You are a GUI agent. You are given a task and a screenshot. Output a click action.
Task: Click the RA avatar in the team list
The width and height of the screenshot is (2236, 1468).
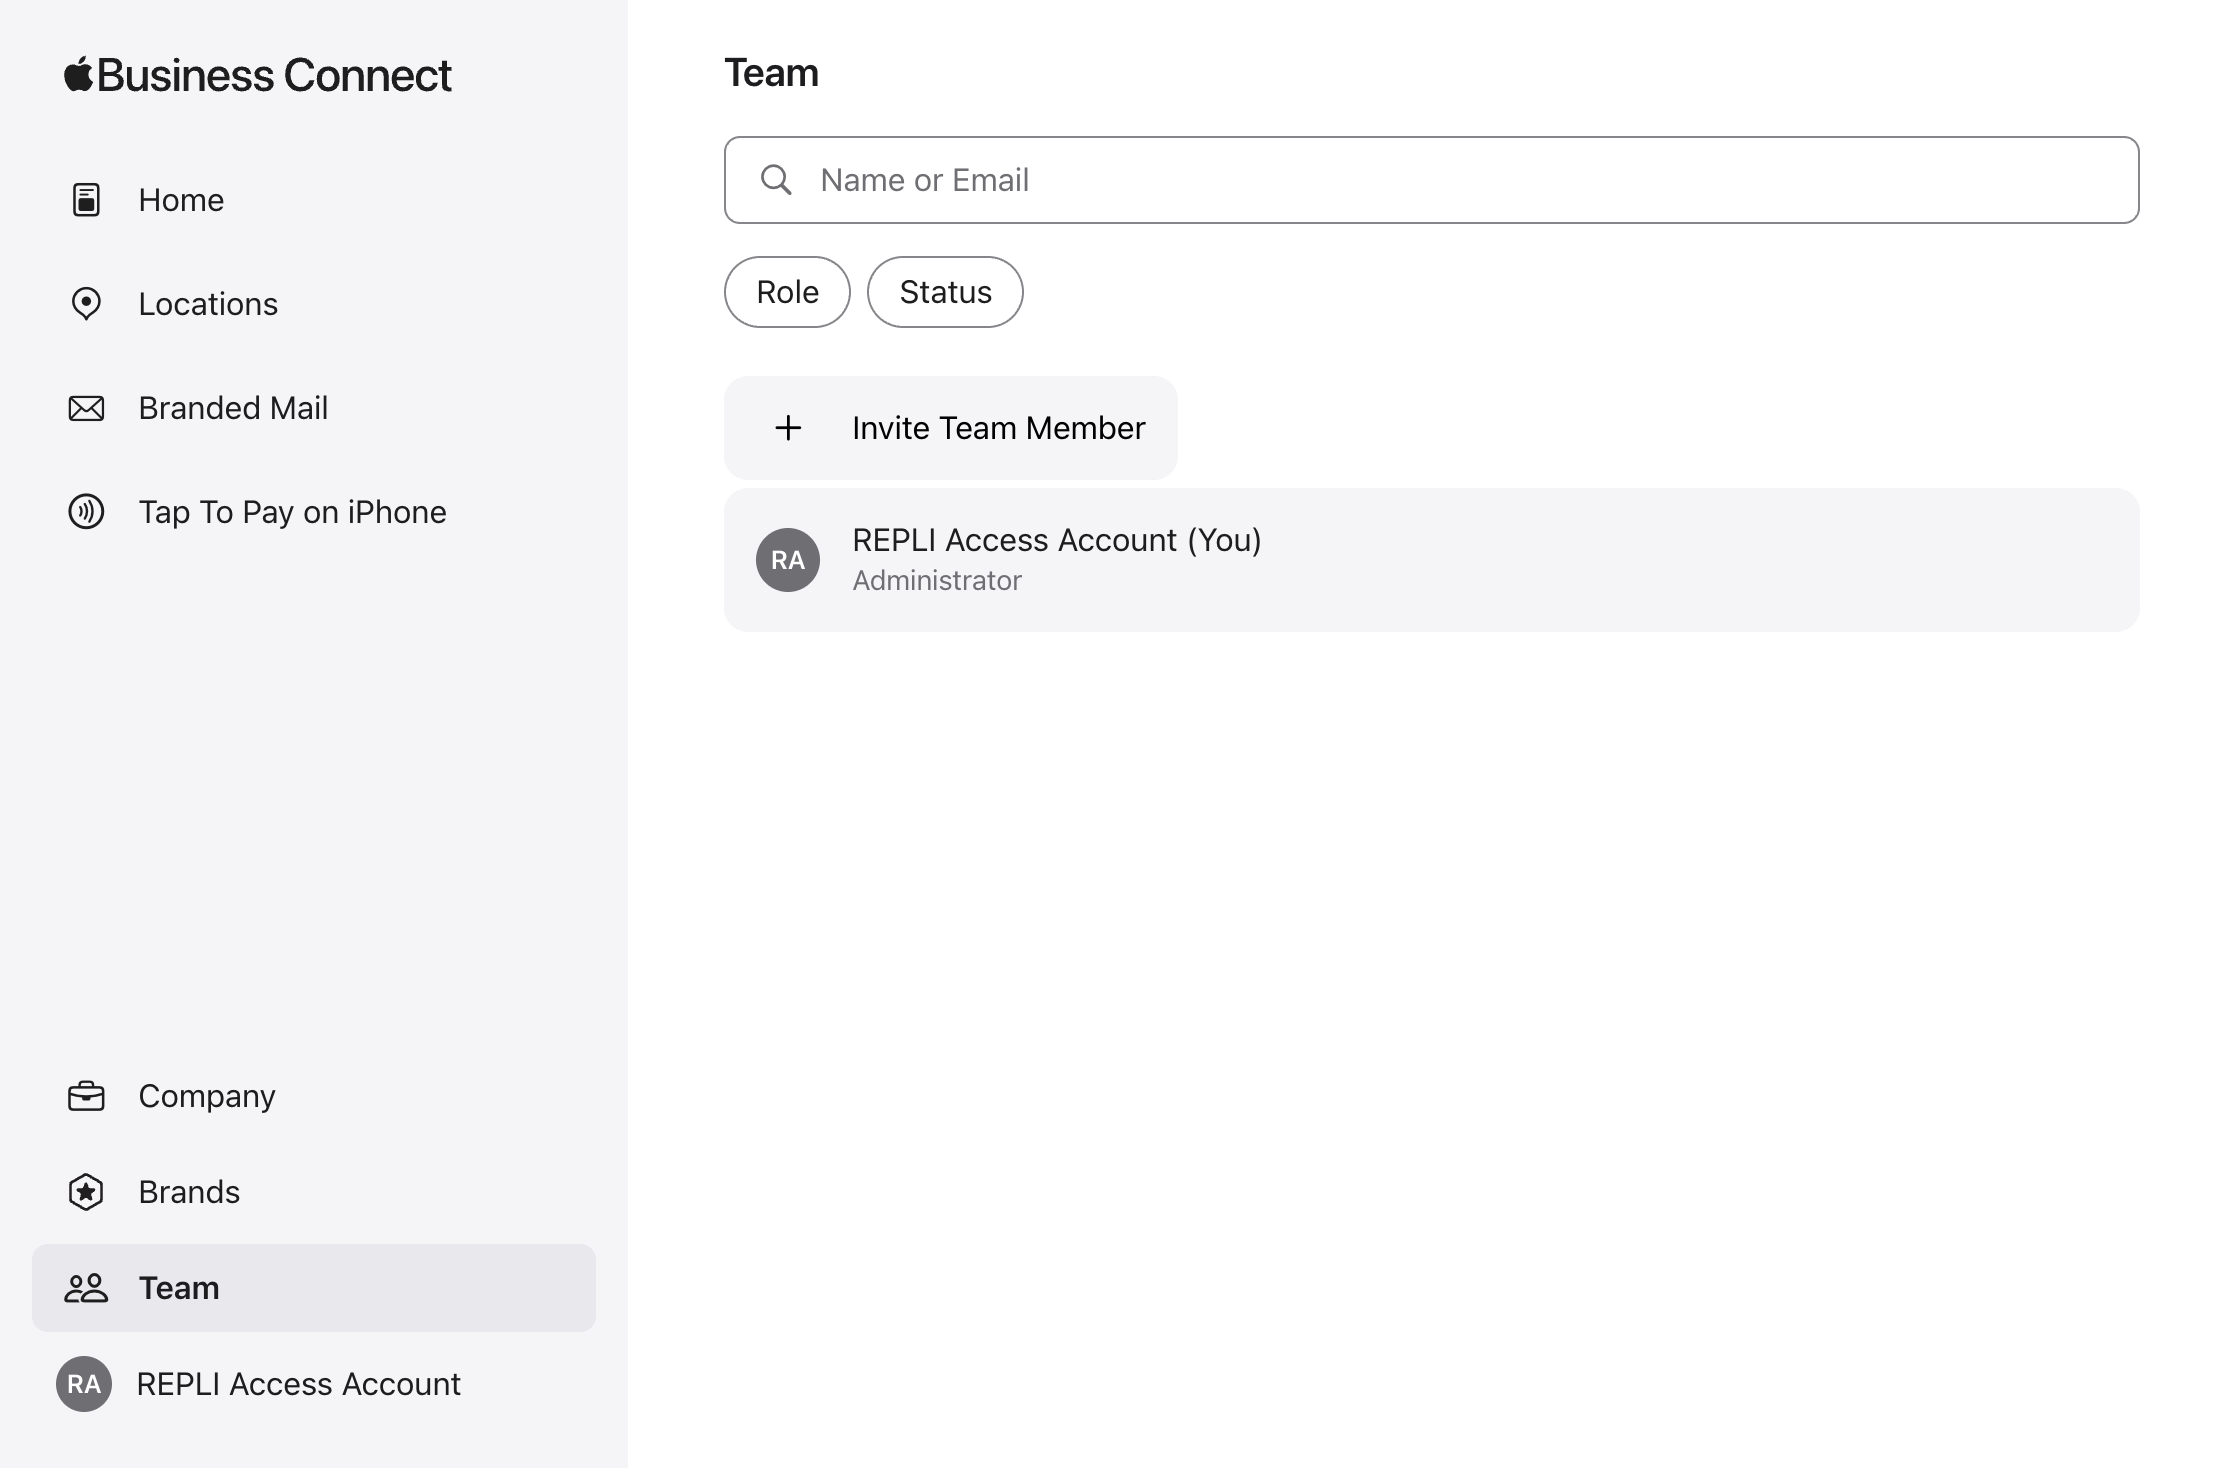click(788, 560)
